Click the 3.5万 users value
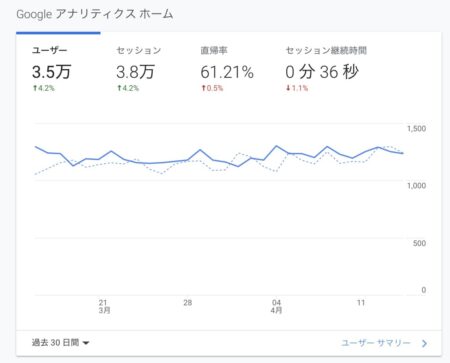 tap(51, 72)
